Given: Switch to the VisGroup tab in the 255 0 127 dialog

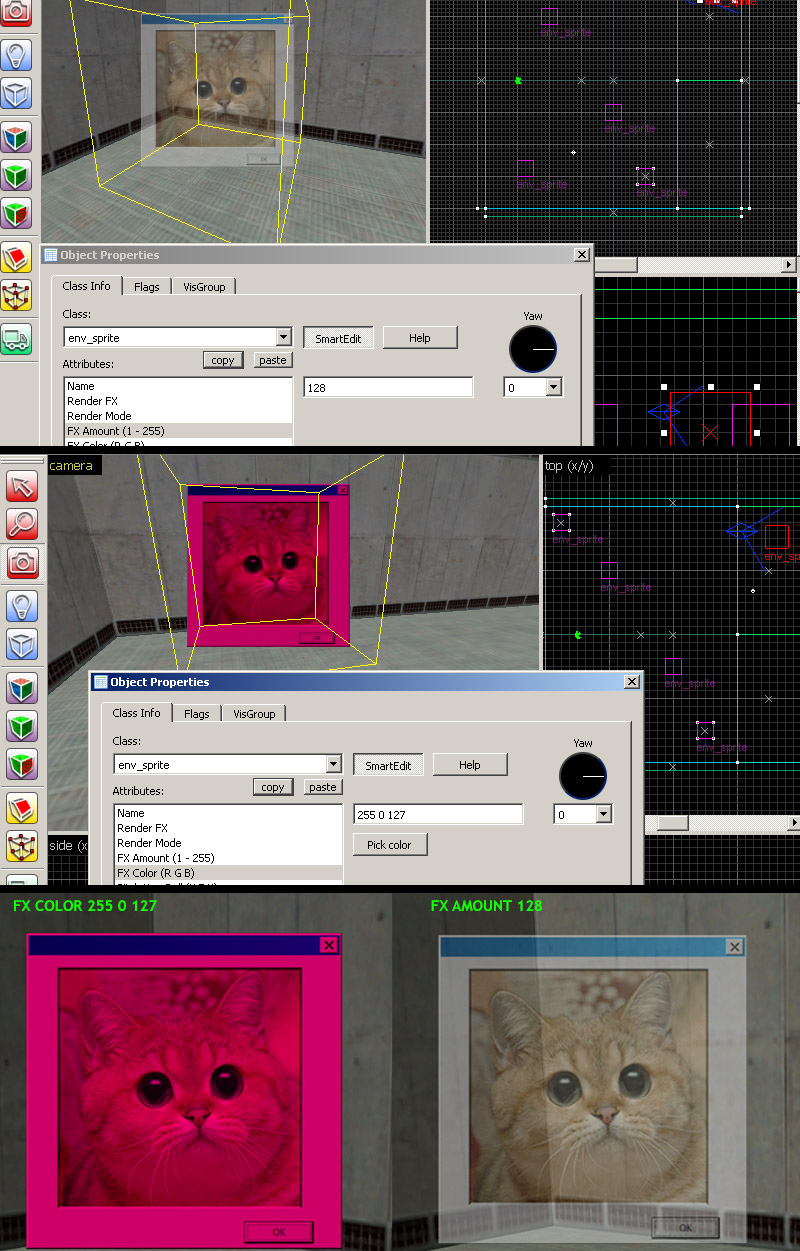Looking at the screenshot, I should pyautogui.click(x=254, y=714).
